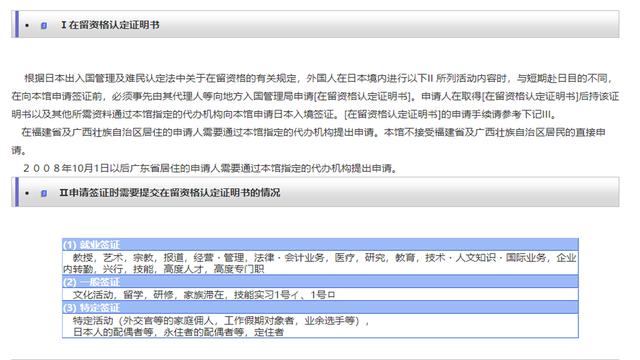
Task: Click the bullet before section Ⅱ heading
Action: (27, 193)
